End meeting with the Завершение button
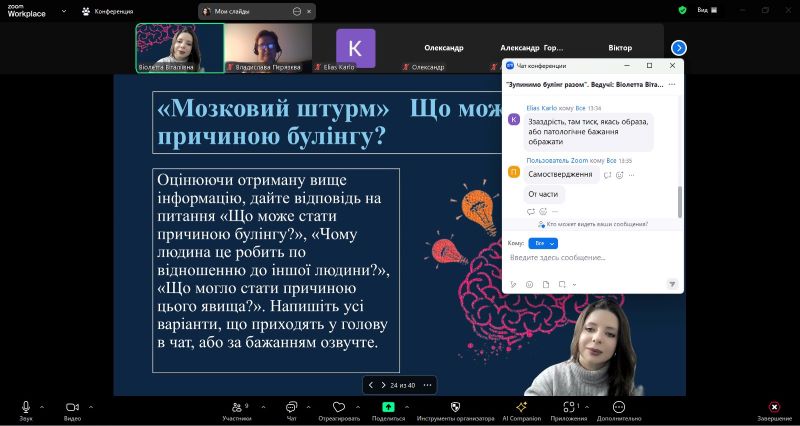 (x=774, y=410)
